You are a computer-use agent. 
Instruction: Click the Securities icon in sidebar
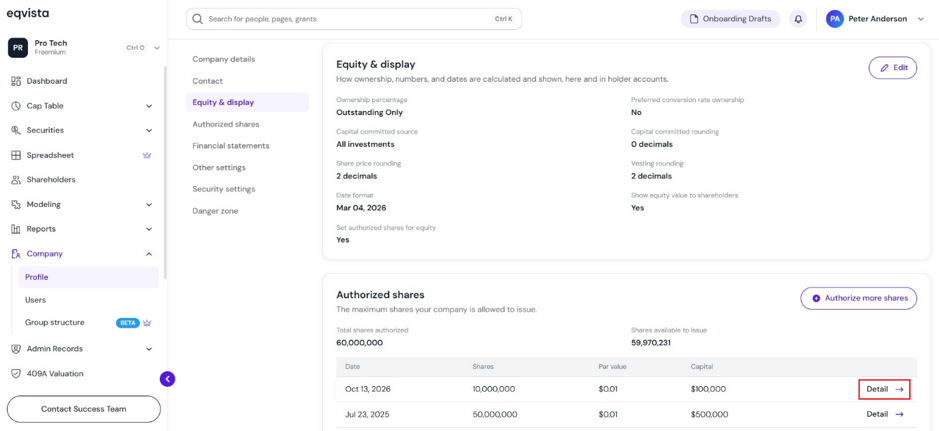point(16,130)
